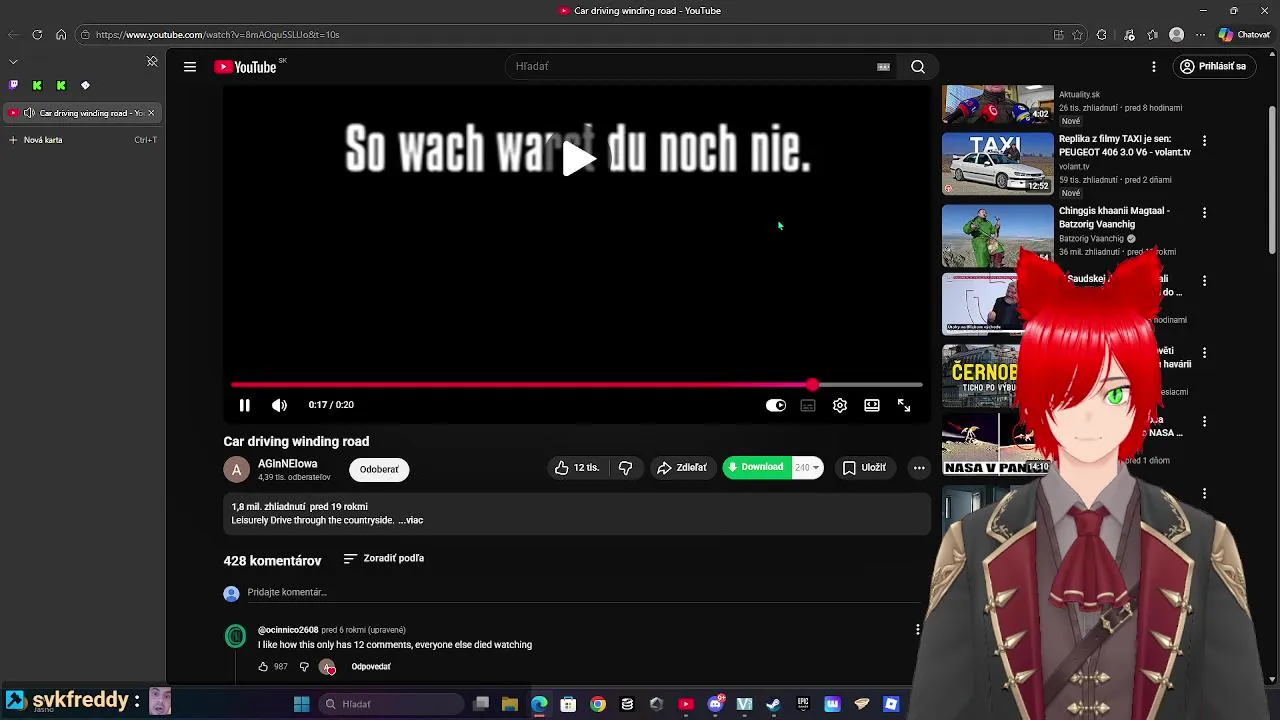1280x720 pixels.
Task: Open the 240 download quality dropdown
Action: (x=807, y=467)
